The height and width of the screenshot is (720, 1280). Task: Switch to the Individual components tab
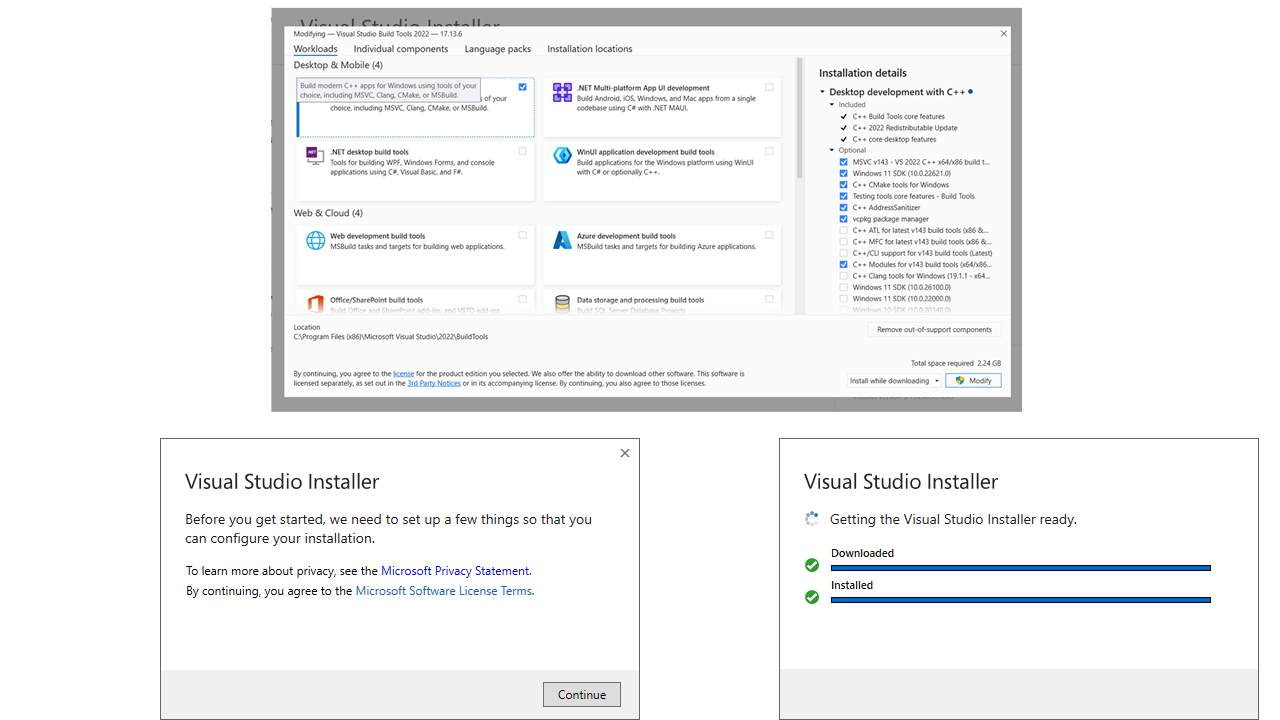pos(400,48)
